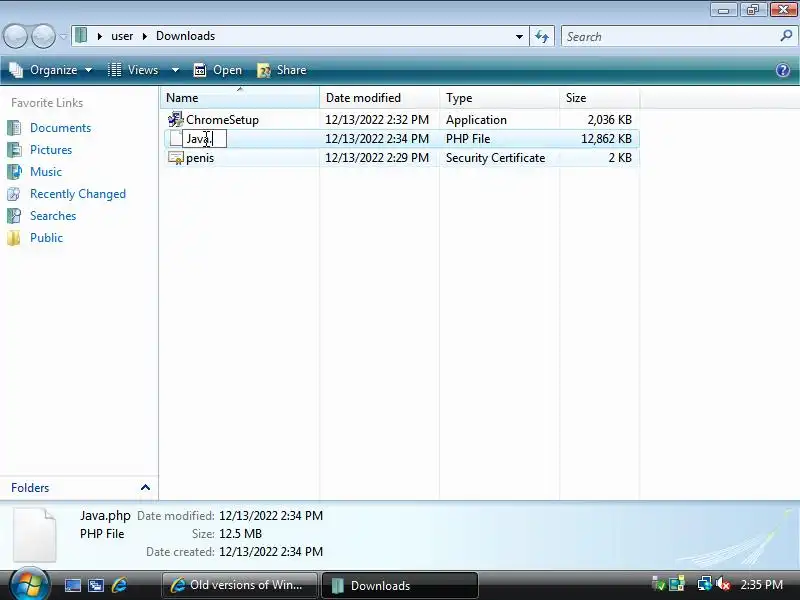Expand the Views dropdown arrow
Viewport: 800px width, 600px height.
coord(175,70)
